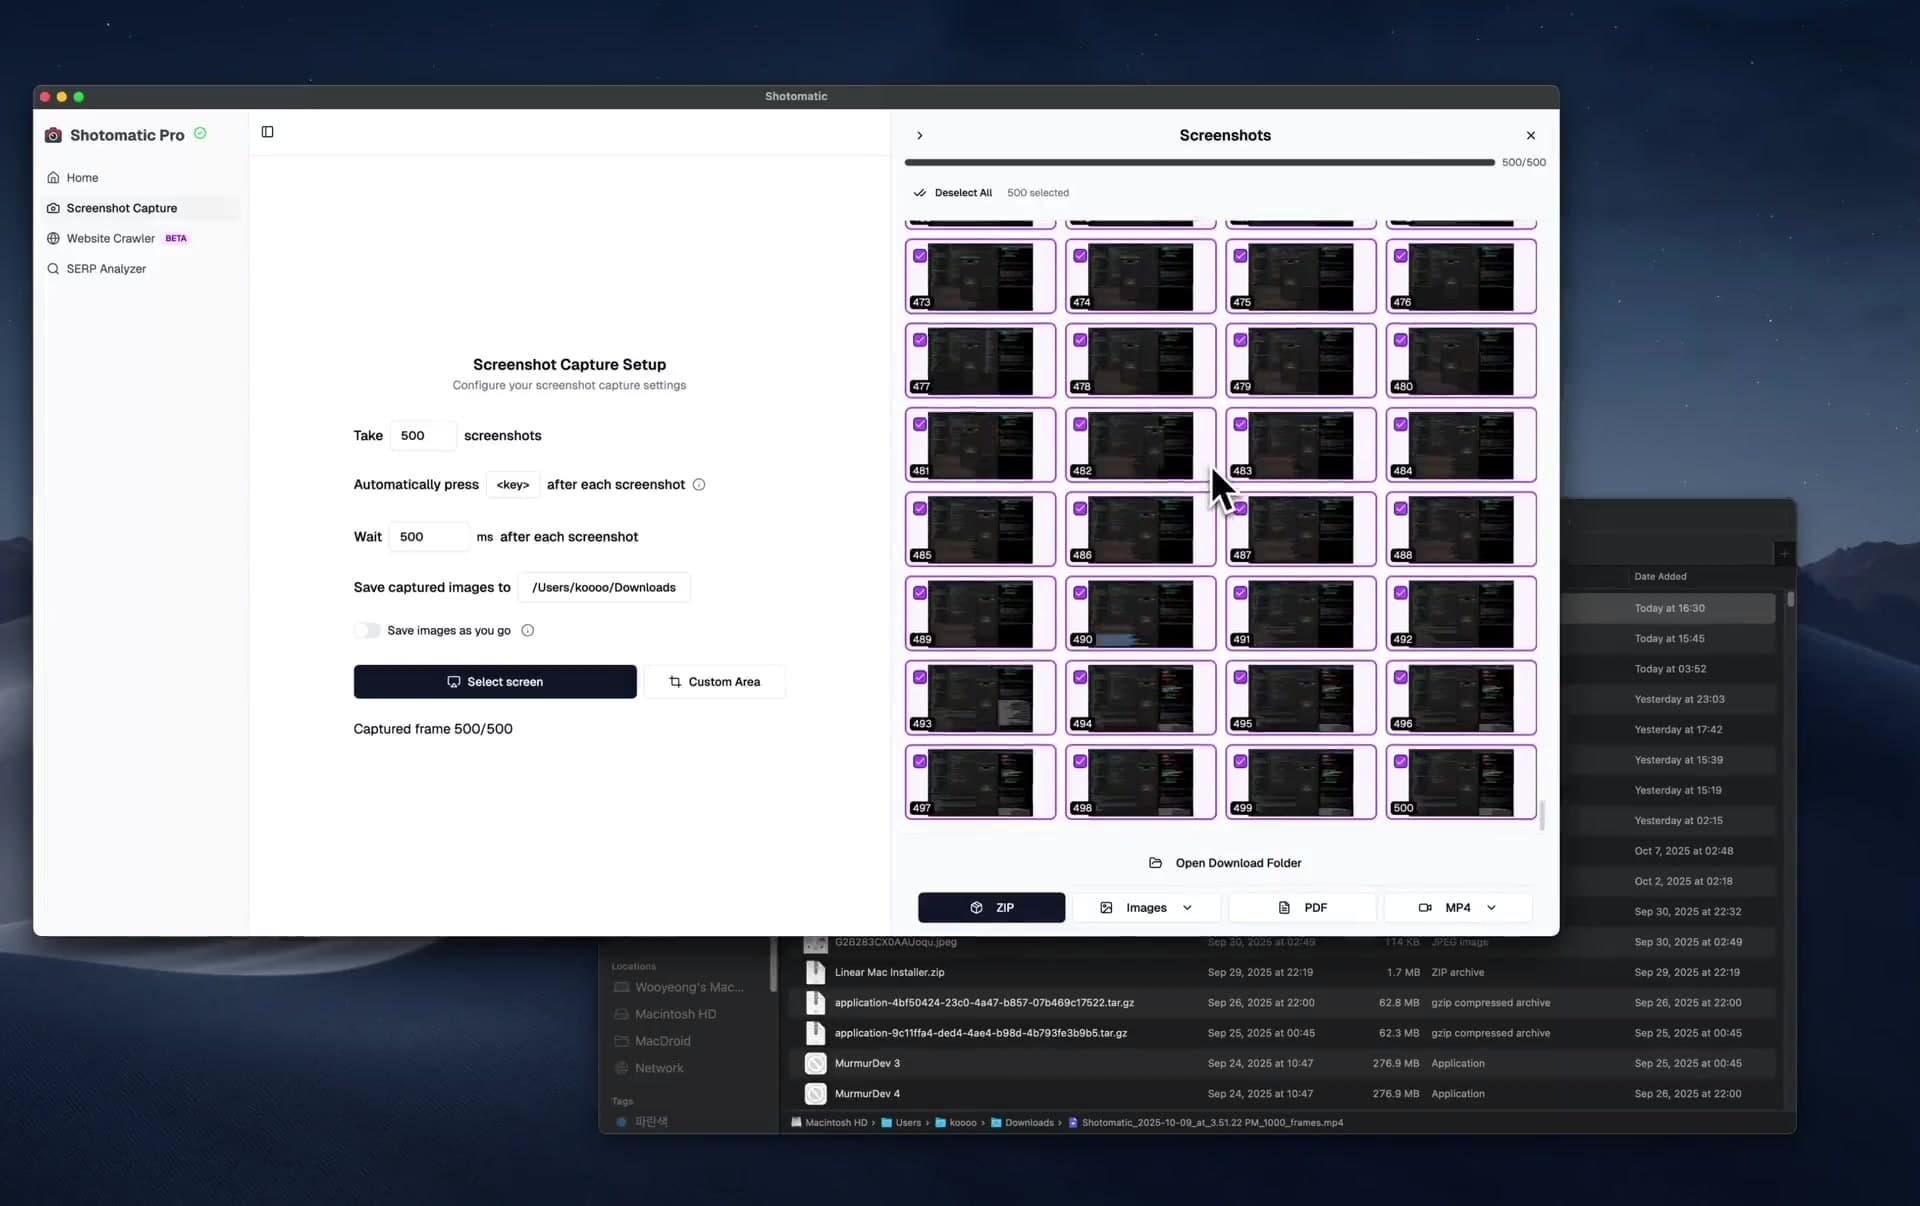
Task: Click the info icon beside key-press setting
Action: pyautogui.click(x=698, y=484)
